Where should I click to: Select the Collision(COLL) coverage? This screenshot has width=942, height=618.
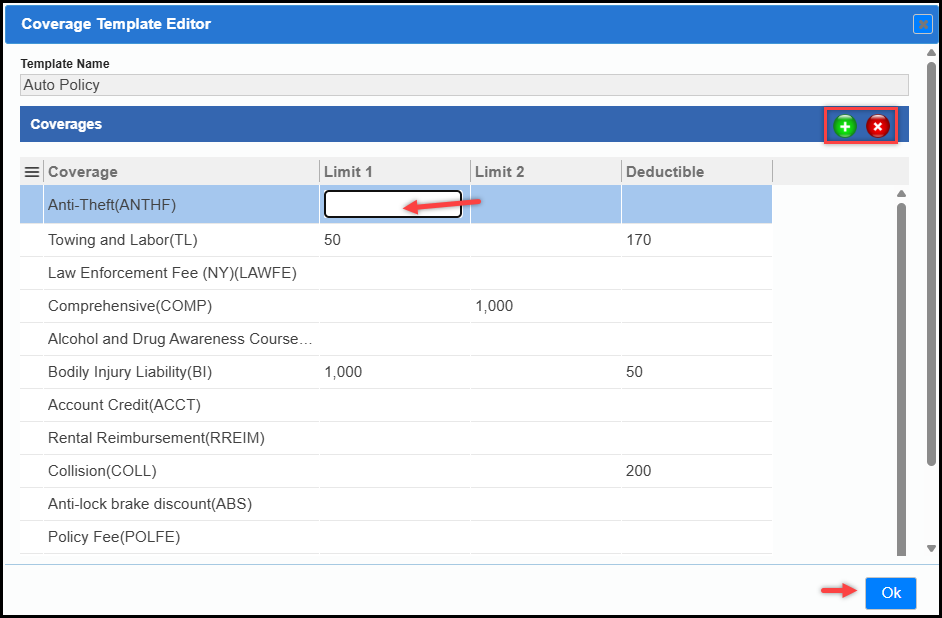(102, 471)
